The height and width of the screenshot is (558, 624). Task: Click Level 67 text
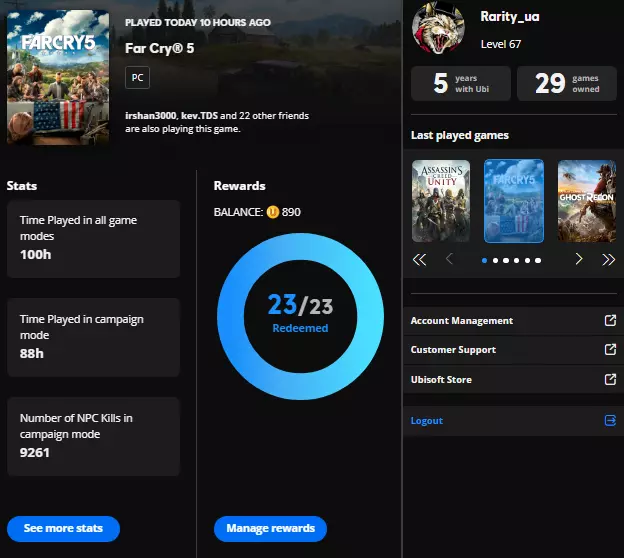coord(501,44)
